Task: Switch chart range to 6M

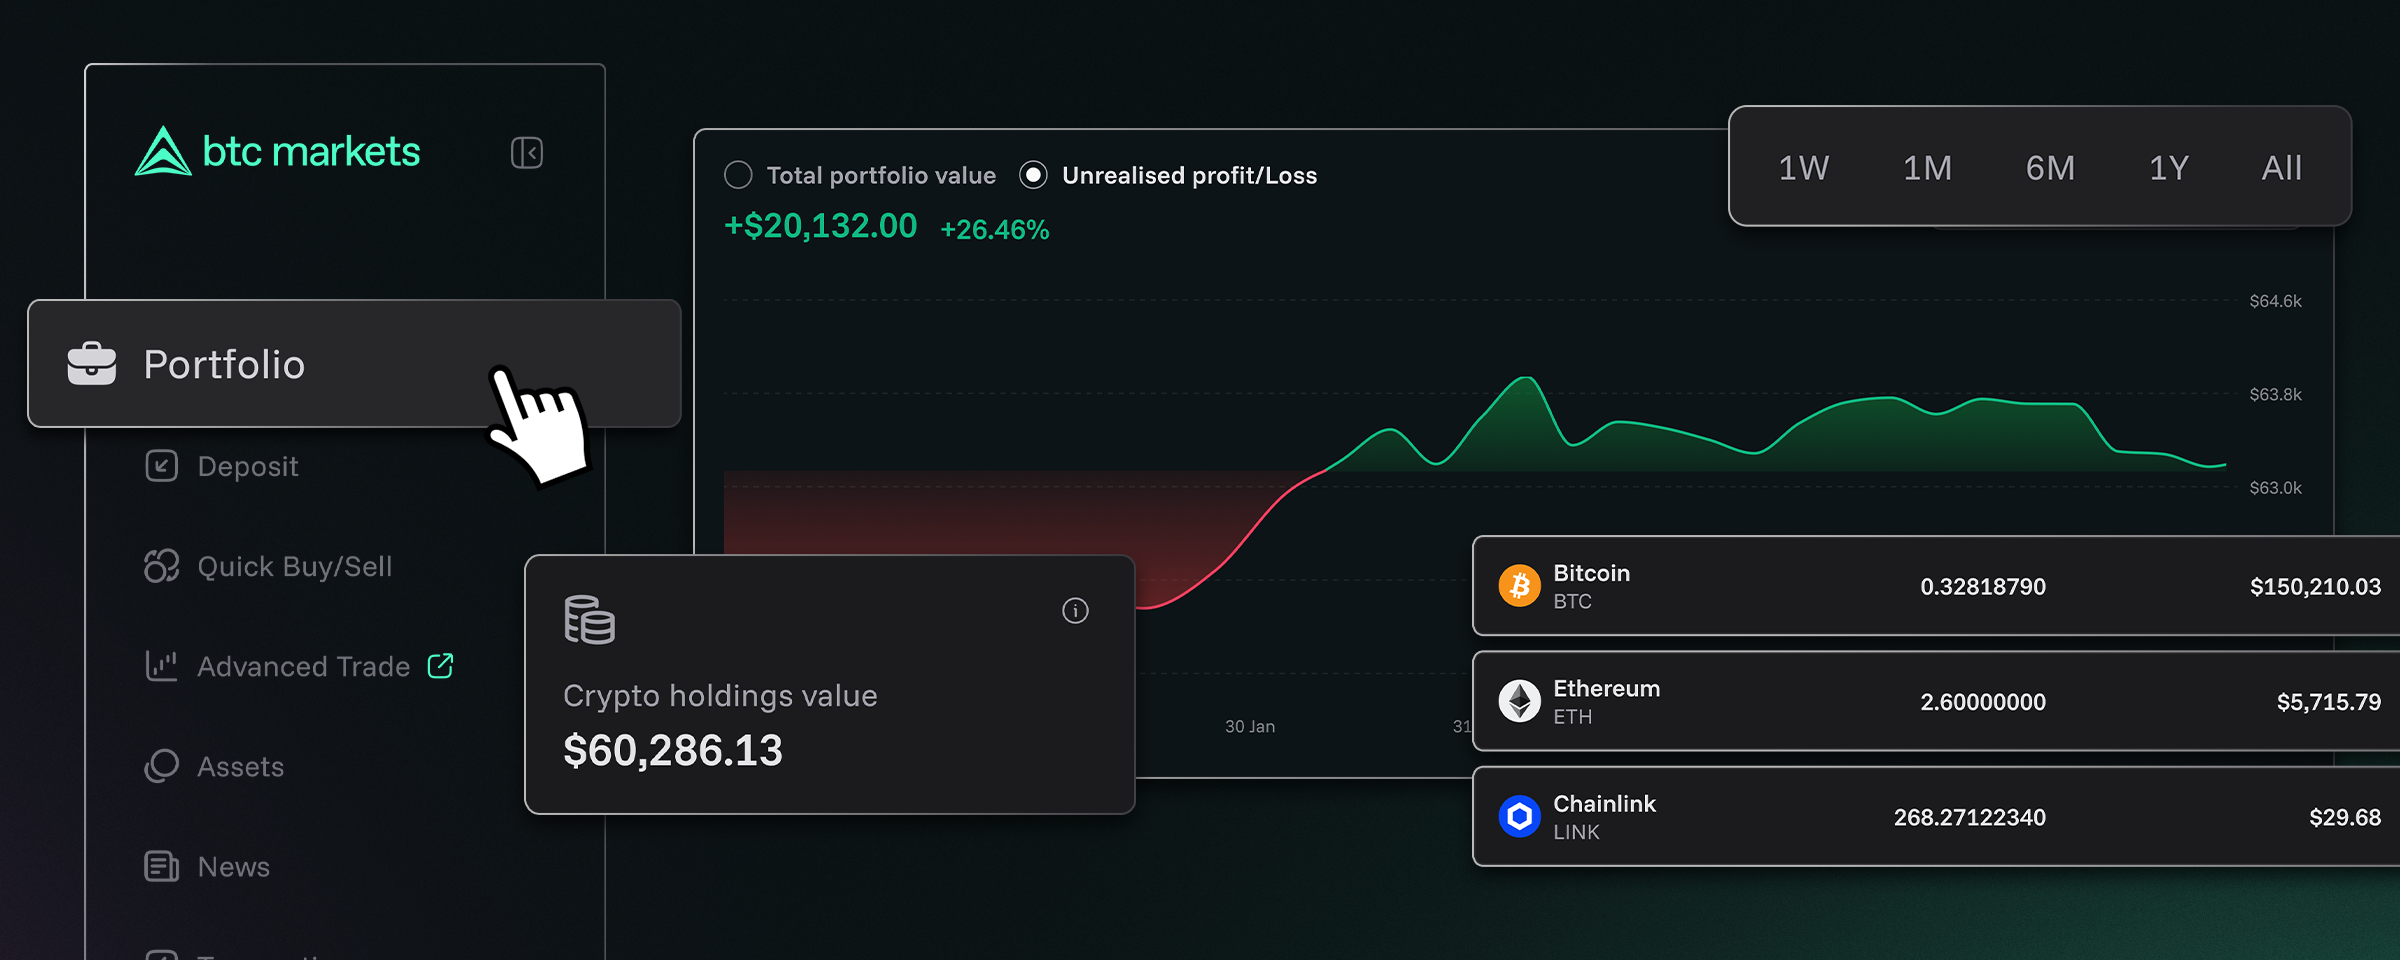Action: [x=2050, y=168]
